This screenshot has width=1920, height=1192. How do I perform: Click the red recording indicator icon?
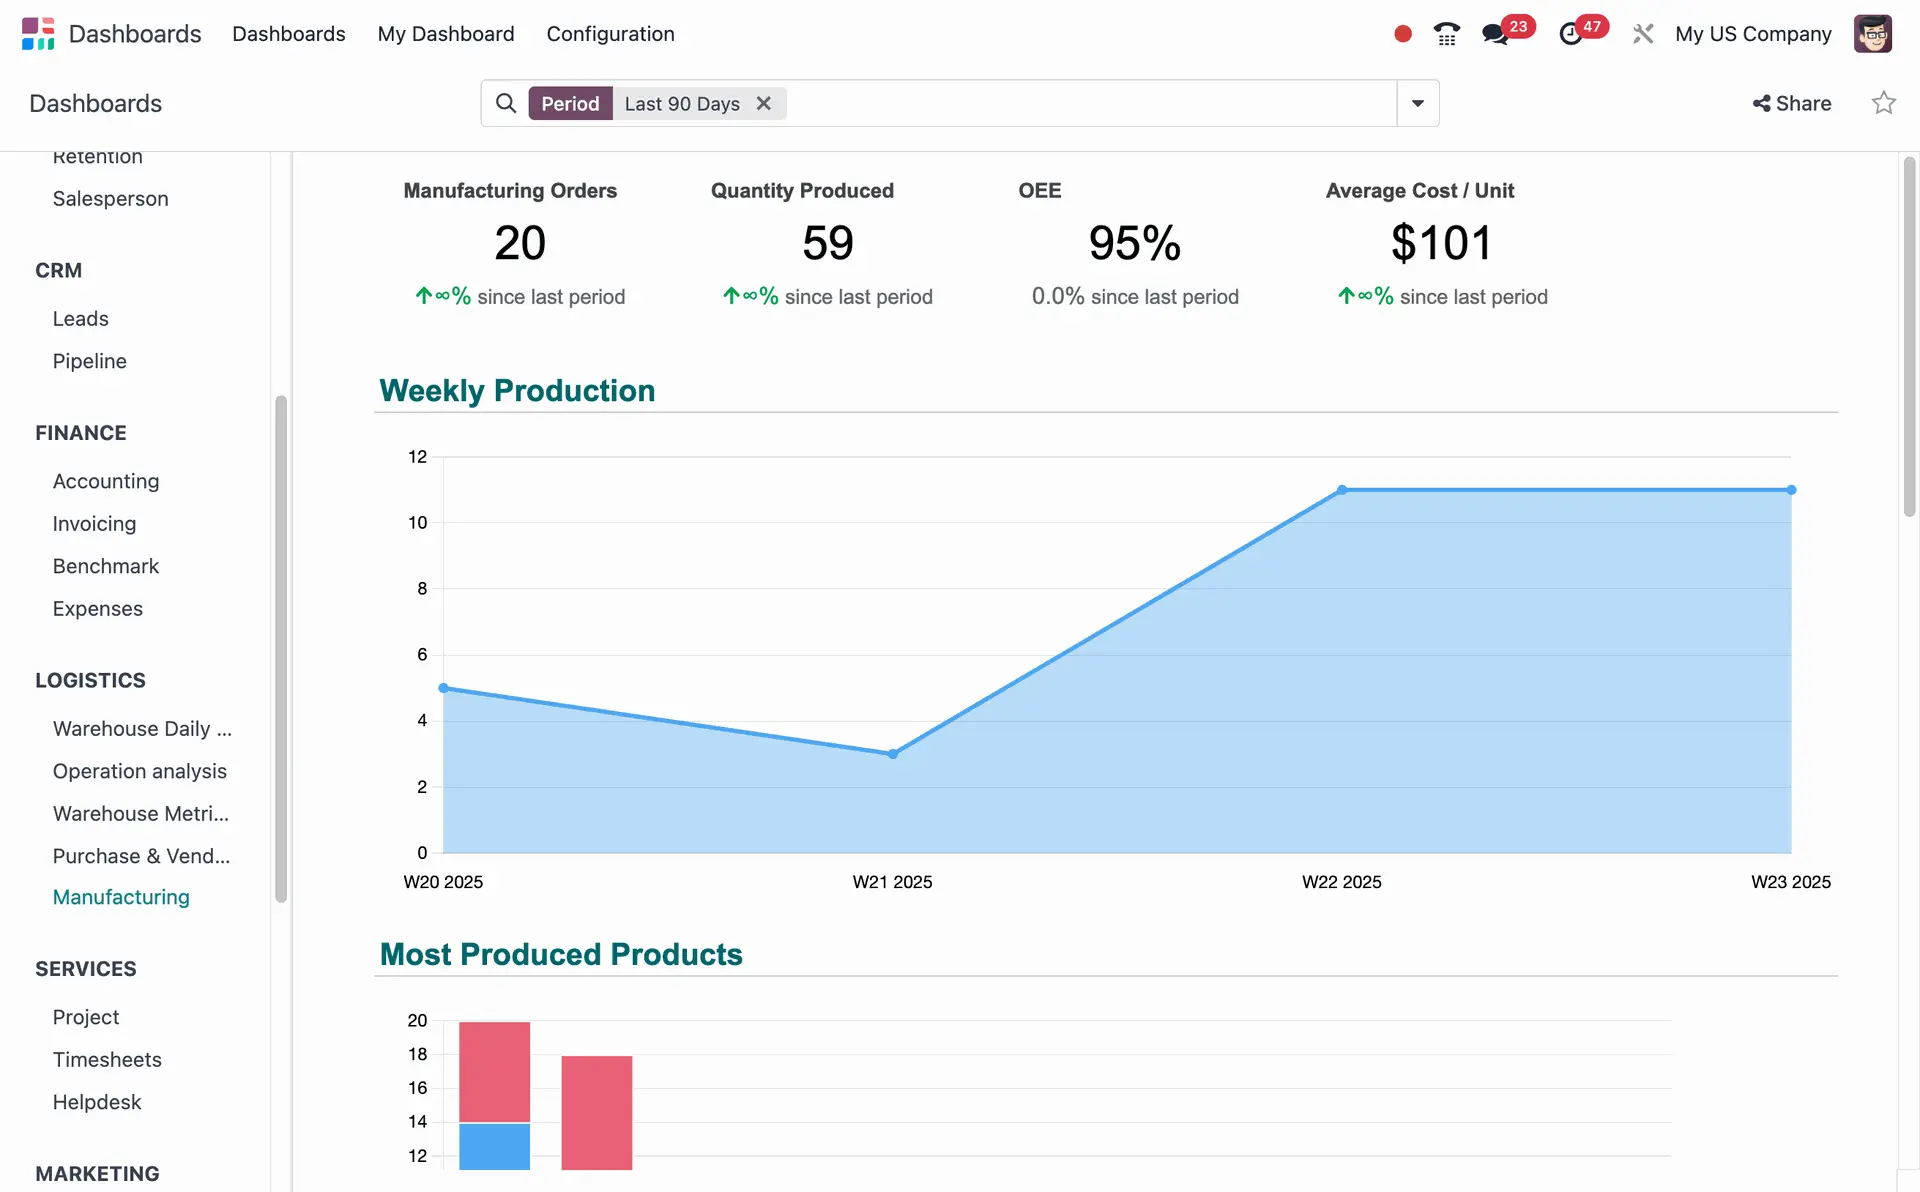pos(1402,34)
